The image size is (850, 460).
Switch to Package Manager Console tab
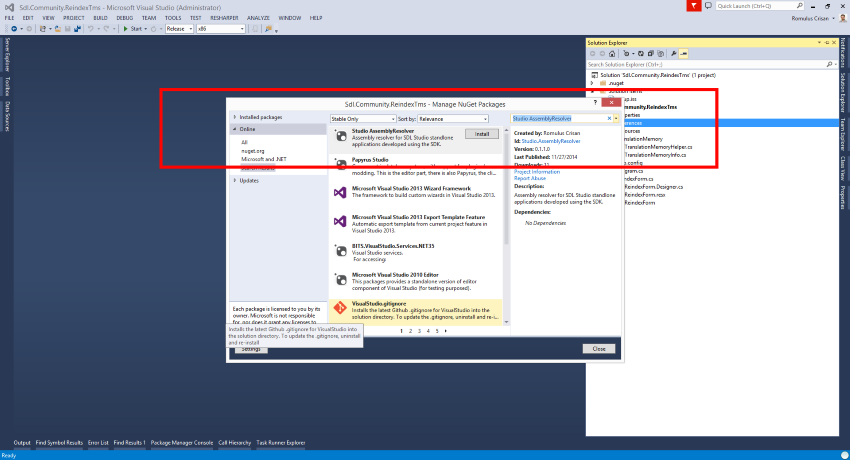pyautogui.click(x=182, y=442)
